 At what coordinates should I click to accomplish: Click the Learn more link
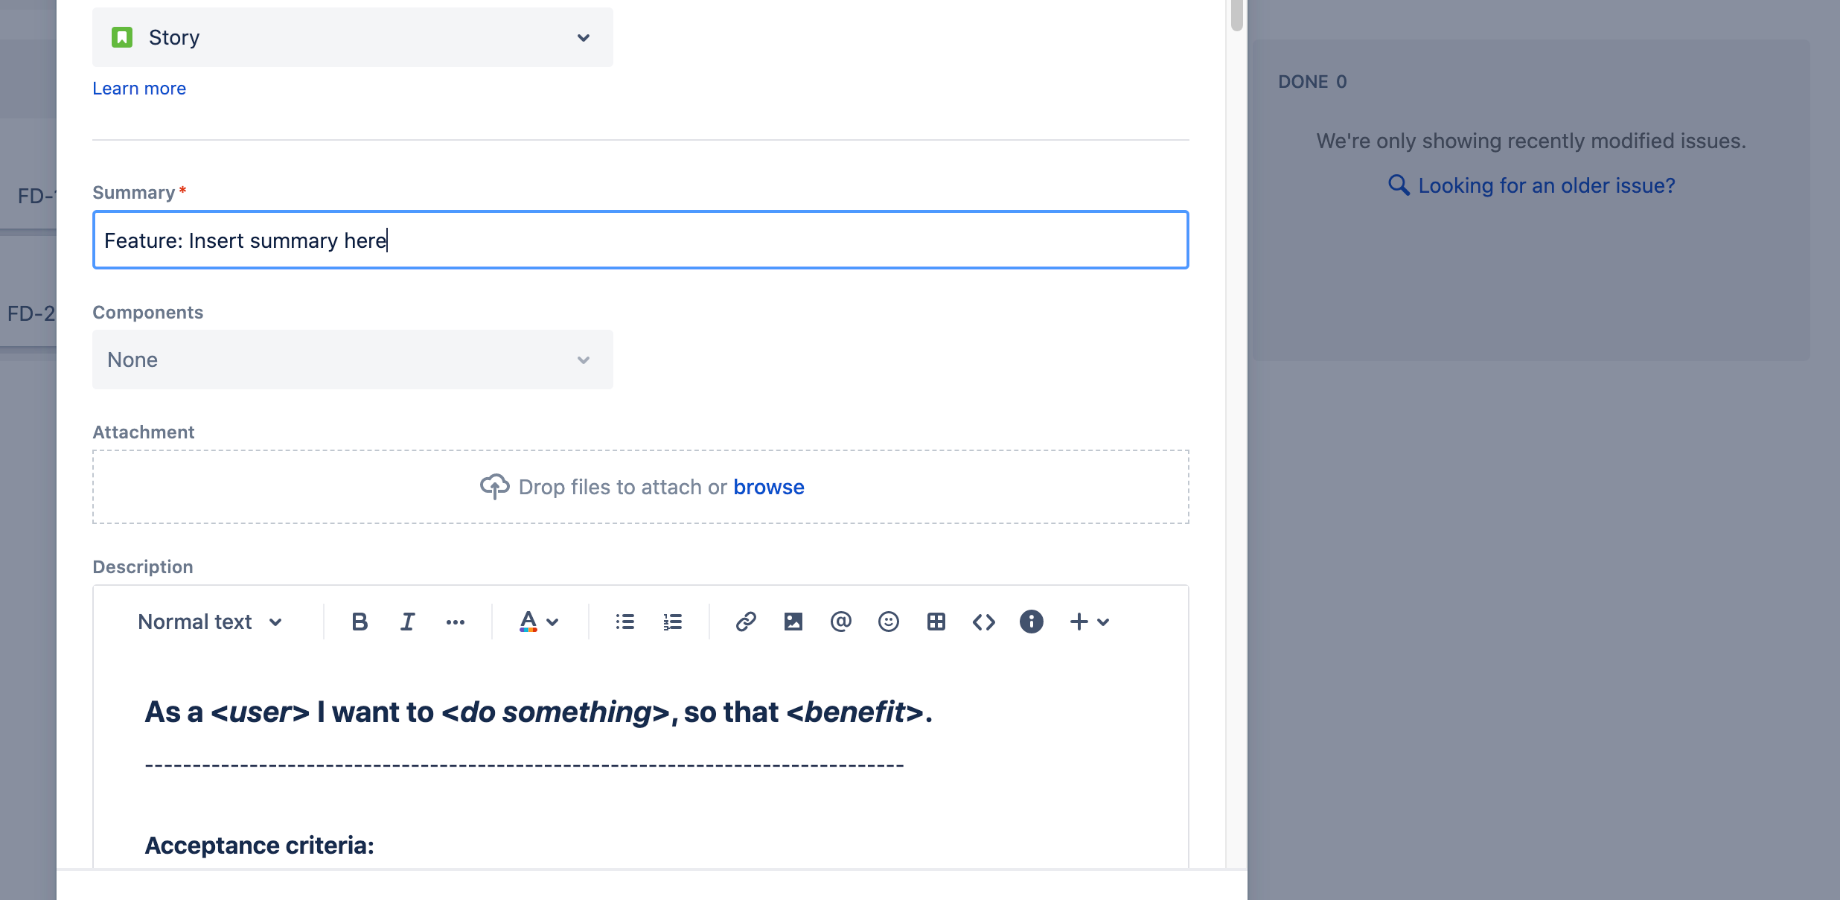139,89
